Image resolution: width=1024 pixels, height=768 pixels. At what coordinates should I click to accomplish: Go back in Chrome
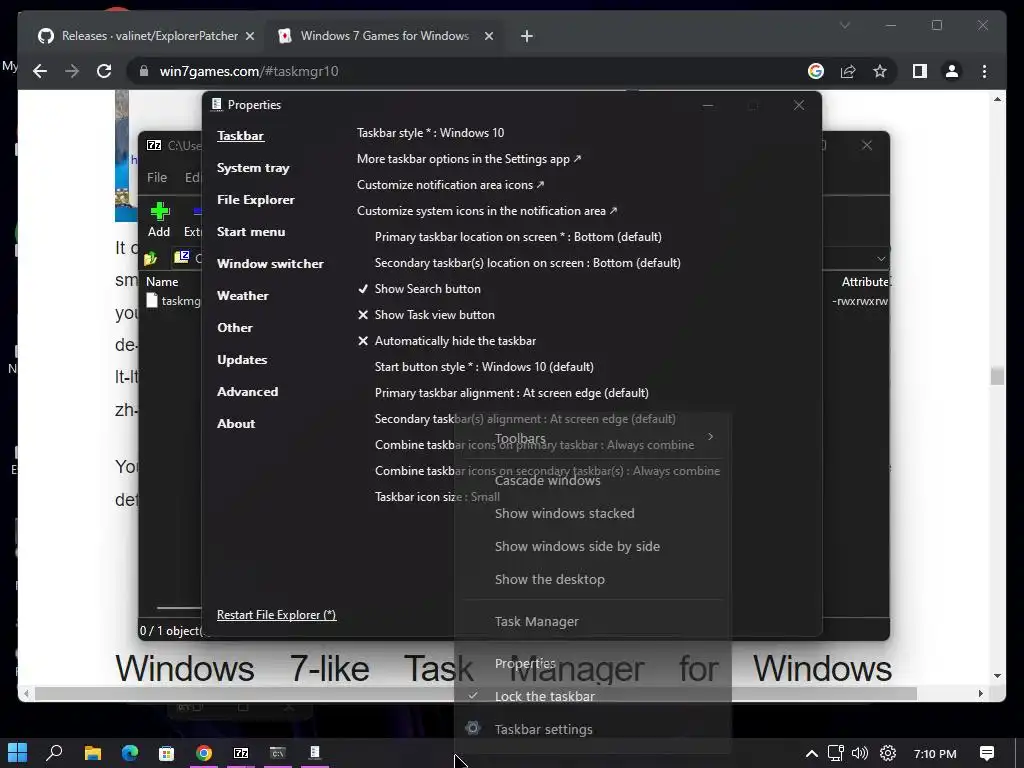[40, 71]
